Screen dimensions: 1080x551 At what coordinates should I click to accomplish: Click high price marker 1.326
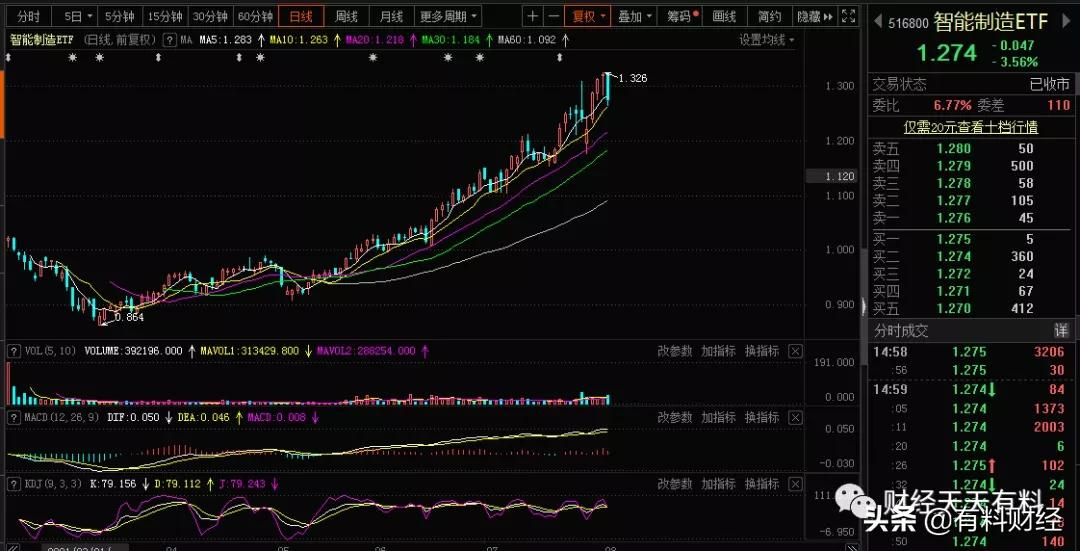(633, 79)
